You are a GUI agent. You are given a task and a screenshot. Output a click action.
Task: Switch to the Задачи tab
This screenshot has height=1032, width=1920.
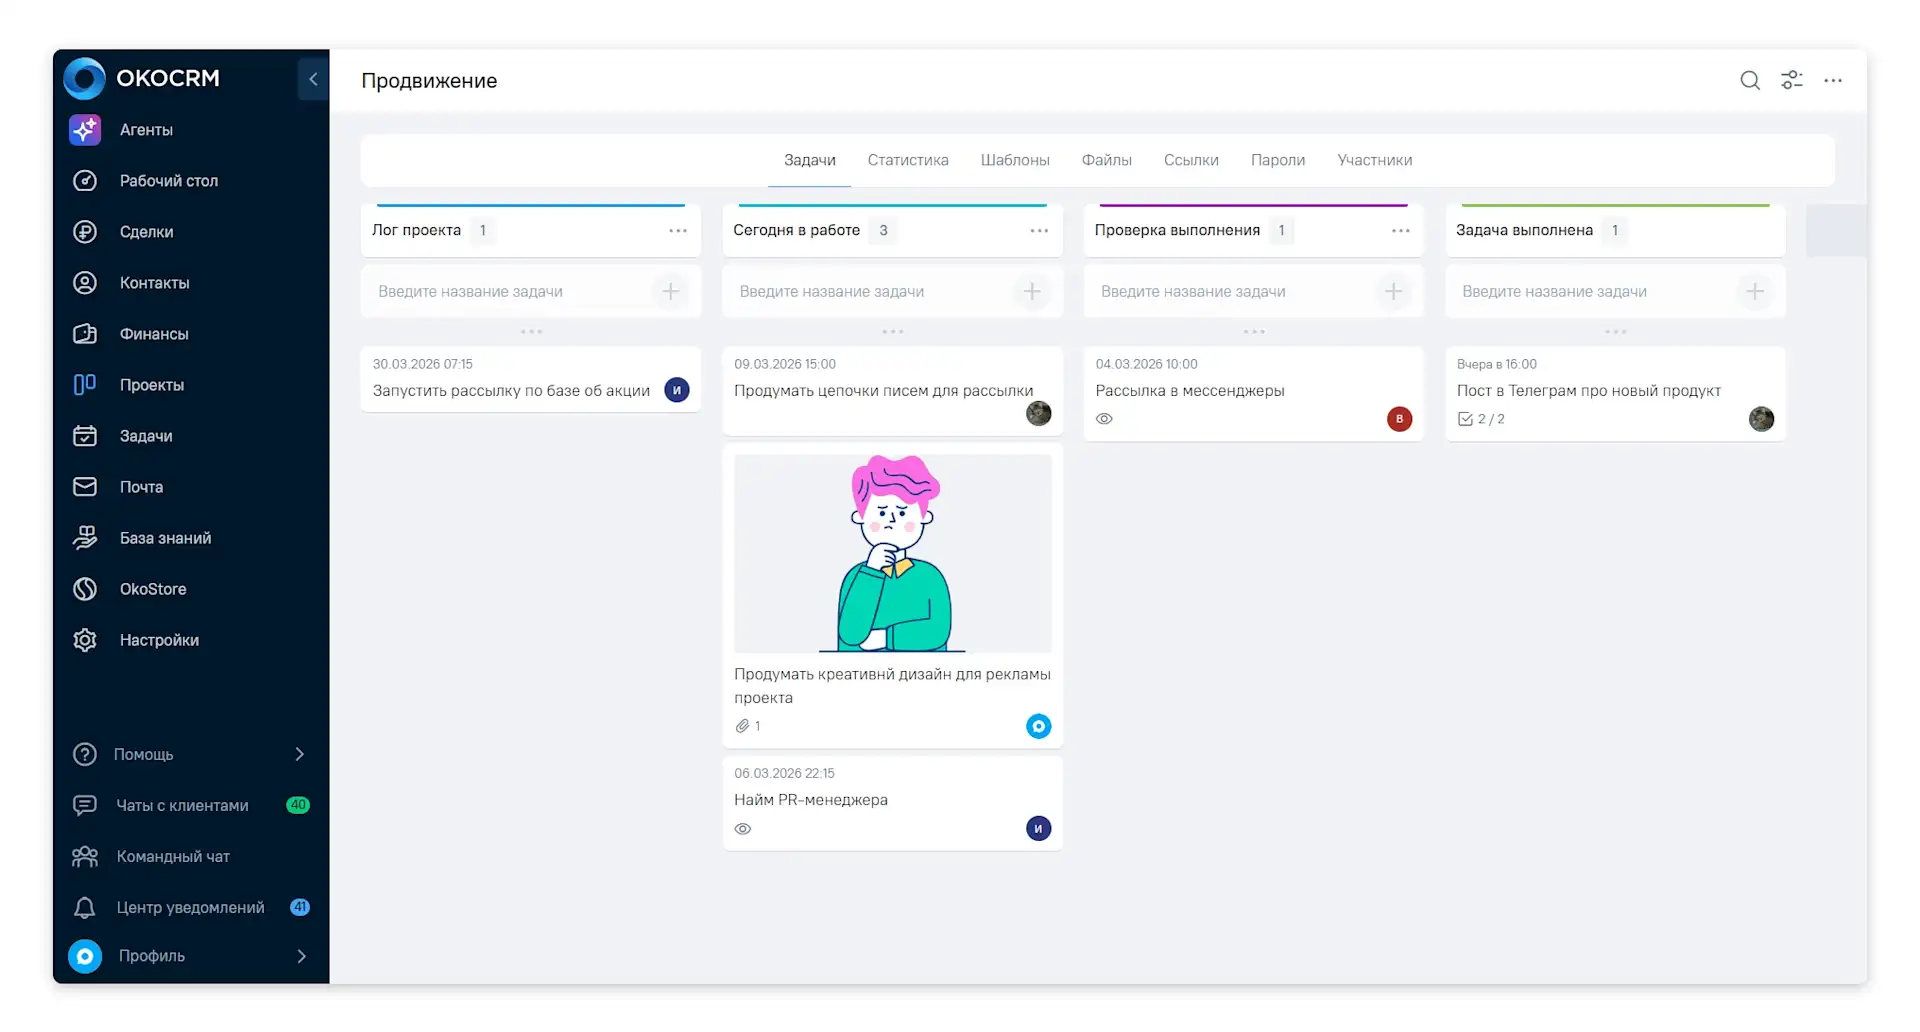pyautogui.click(x=810, y=160)
